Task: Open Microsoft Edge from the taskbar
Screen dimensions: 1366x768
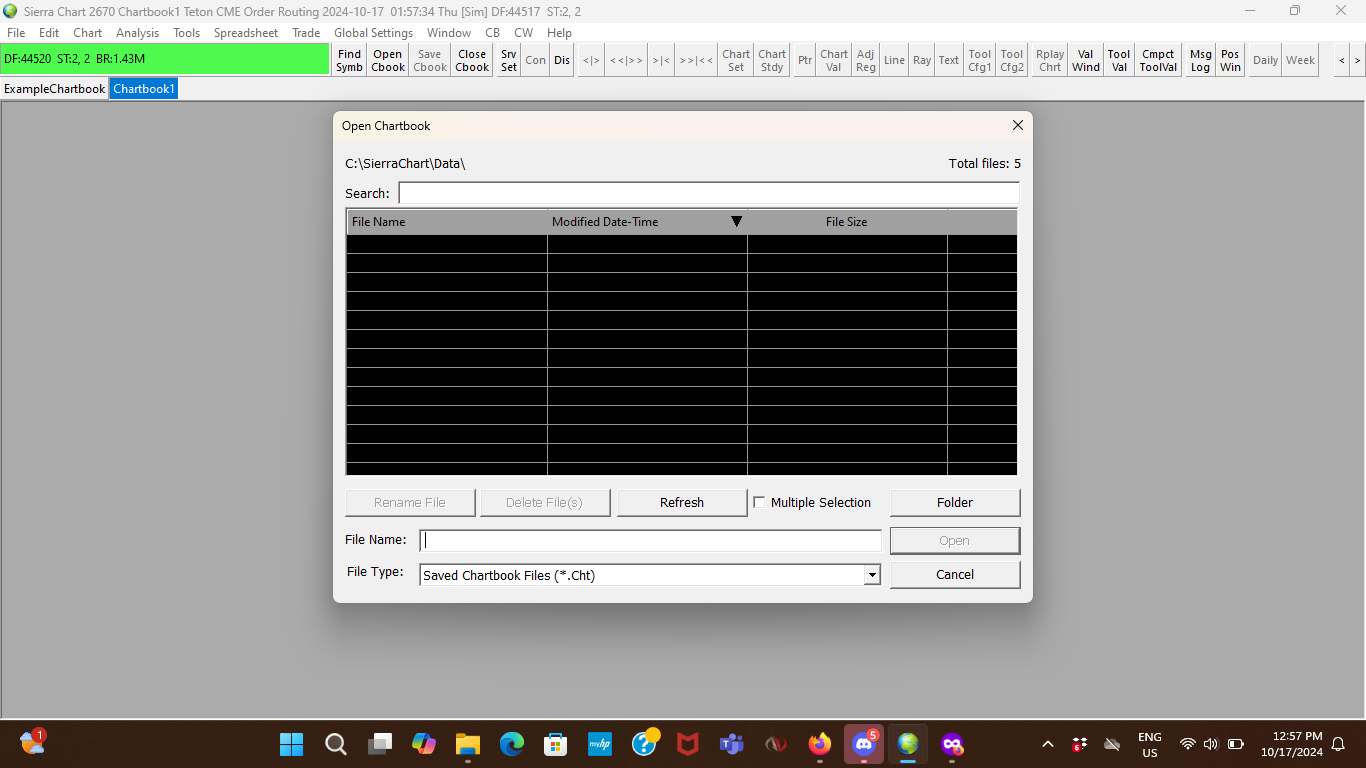Action: 512,744
